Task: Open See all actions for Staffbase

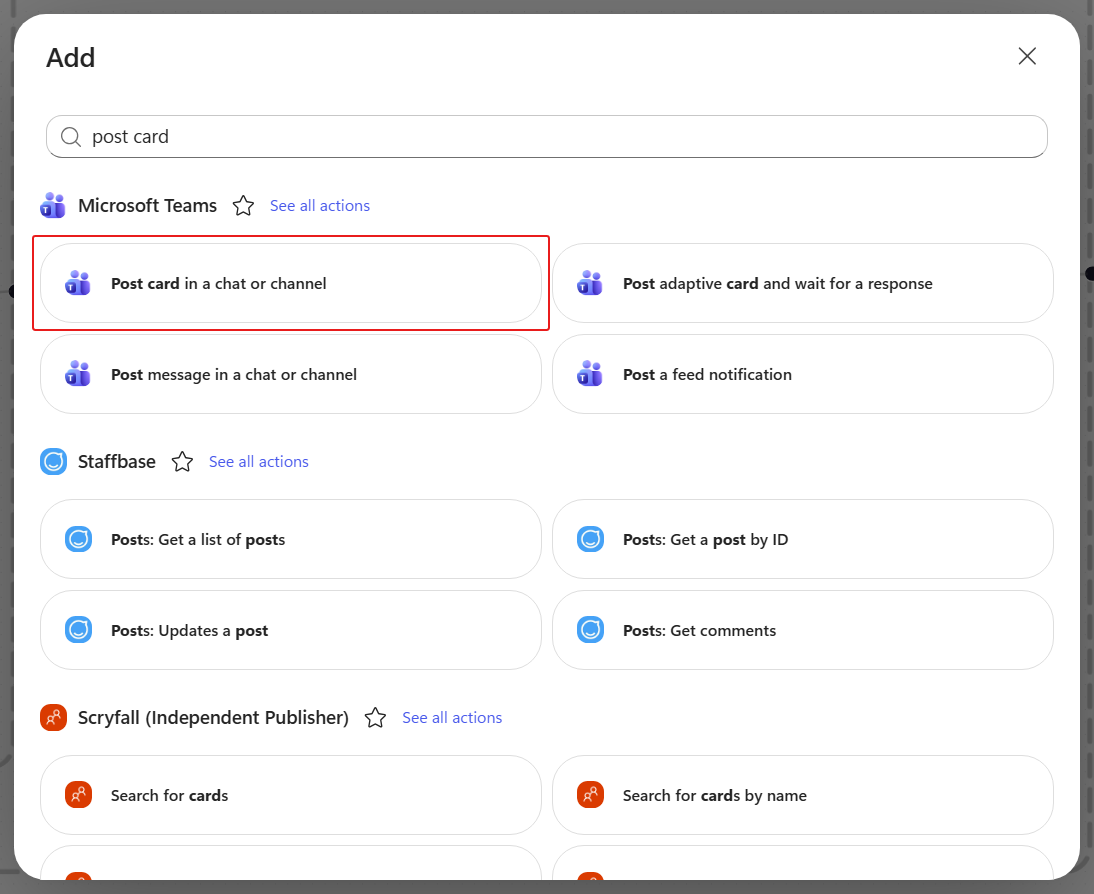Action: [x=258, y=462]
